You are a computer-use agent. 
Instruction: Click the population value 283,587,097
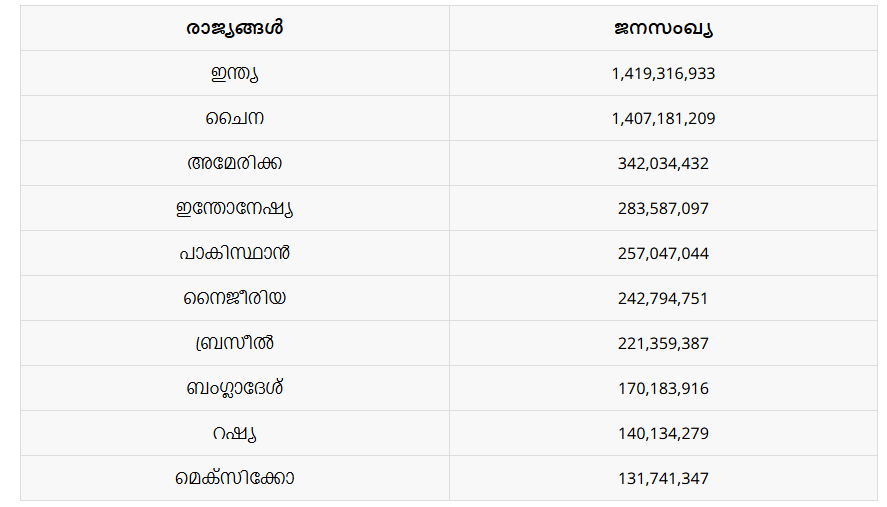(x=663, y=208)
